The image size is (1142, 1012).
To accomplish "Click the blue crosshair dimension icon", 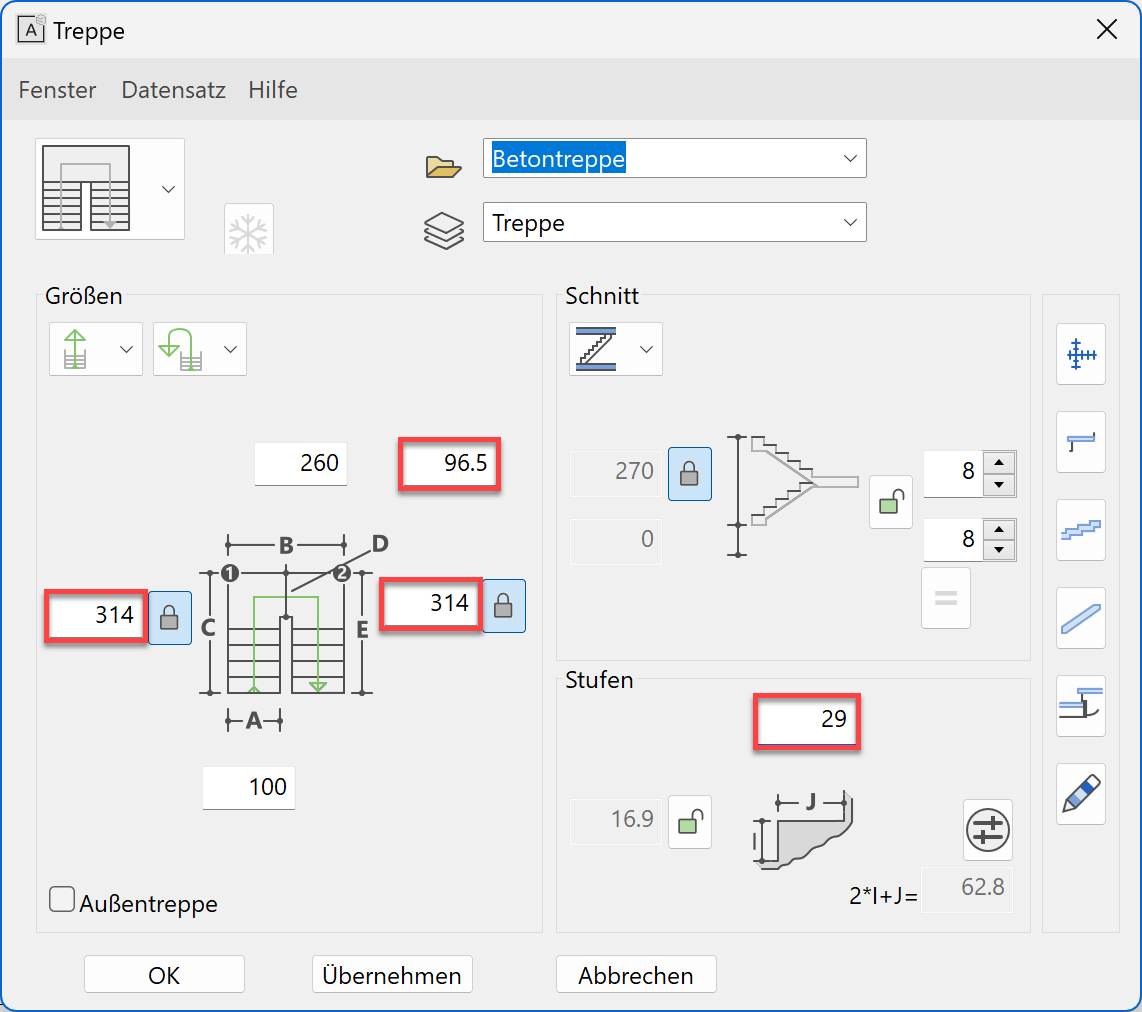I will click(x=1080, y=354).
